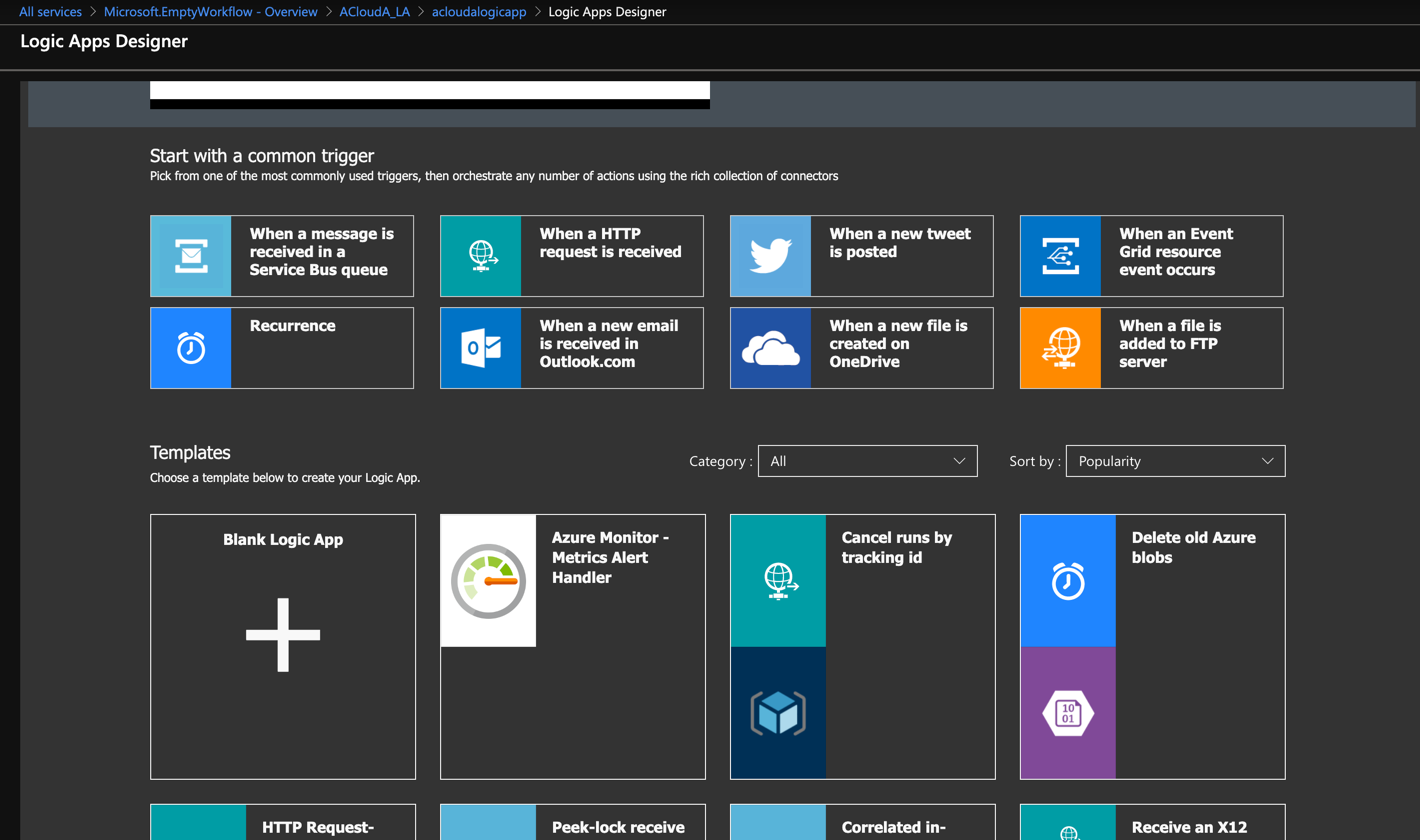1420x840 pixels.
Task: Click the teal globe icon in Cancel runs
Action: click(778, 581)
